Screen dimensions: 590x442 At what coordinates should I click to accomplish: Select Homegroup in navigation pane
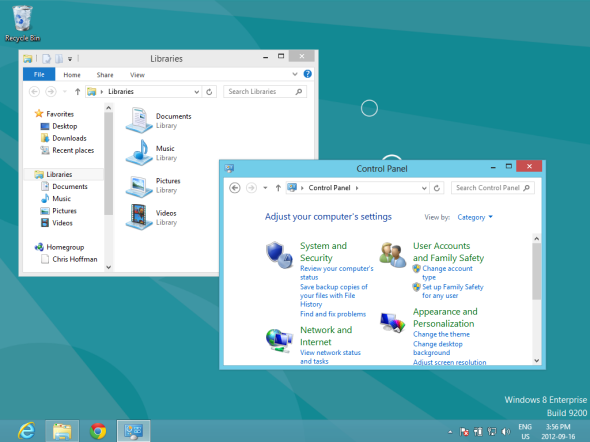tap(65, 247)
